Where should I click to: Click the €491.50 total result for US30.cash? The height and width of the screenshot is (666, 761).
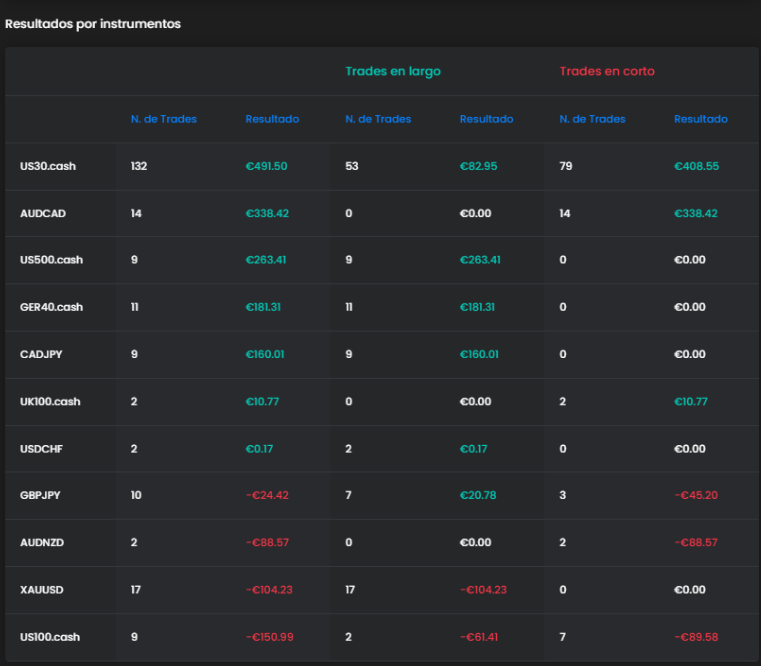point(266,166)
